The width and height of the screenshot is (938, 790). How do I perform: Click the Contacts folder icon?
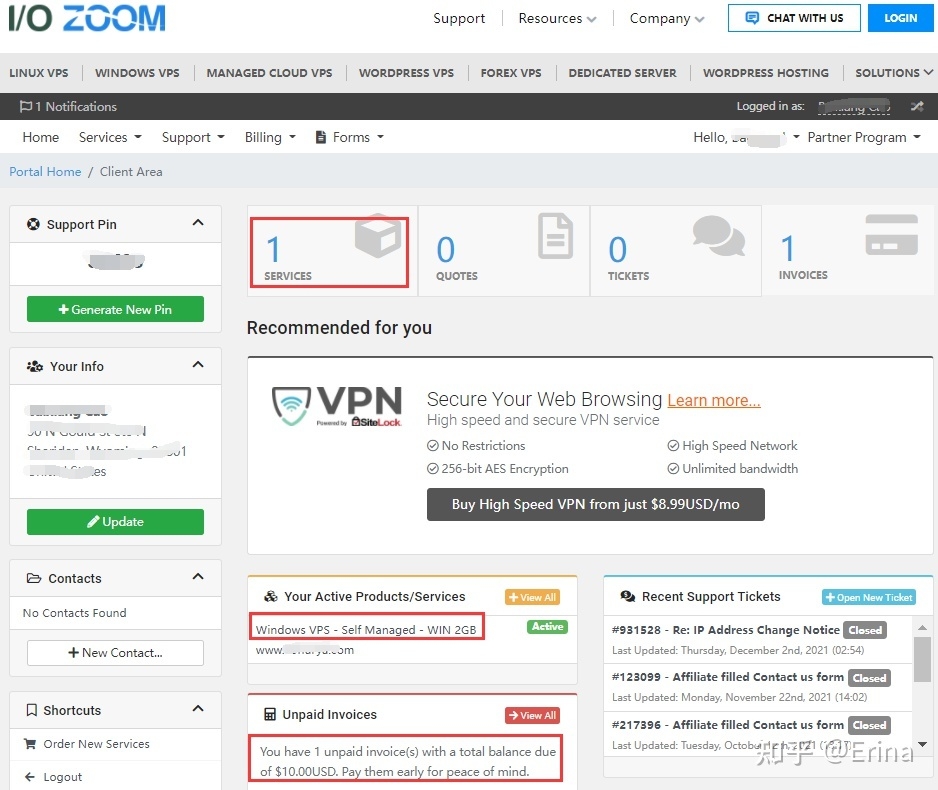coord(34,578)
